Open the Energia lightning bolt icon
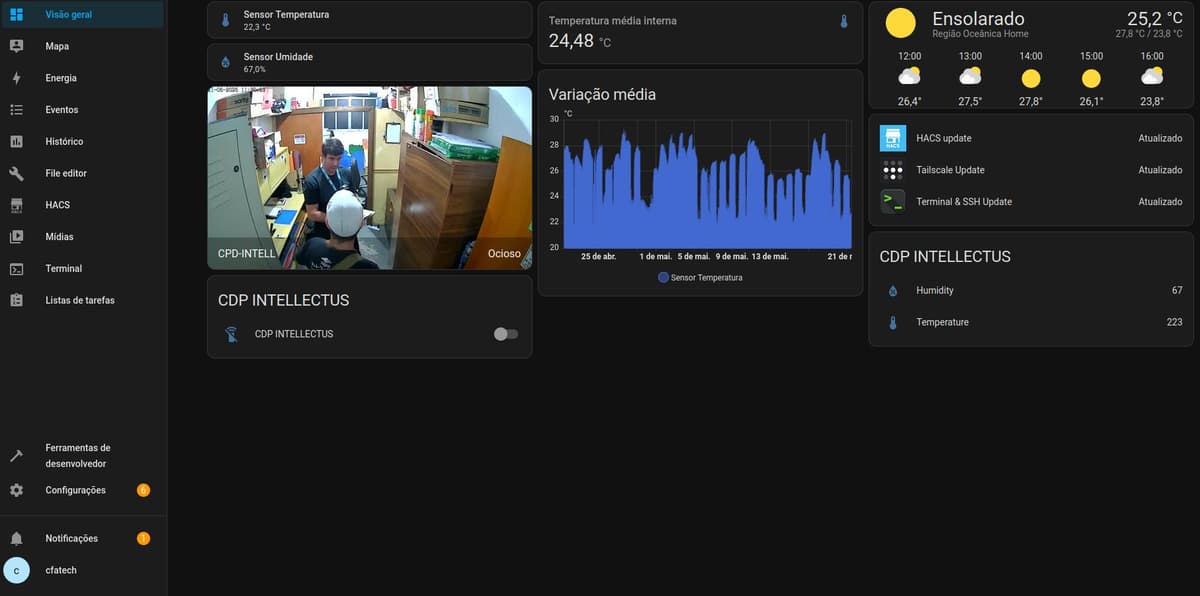This screenshot has height=596, width=1200. tap(16, 78)
